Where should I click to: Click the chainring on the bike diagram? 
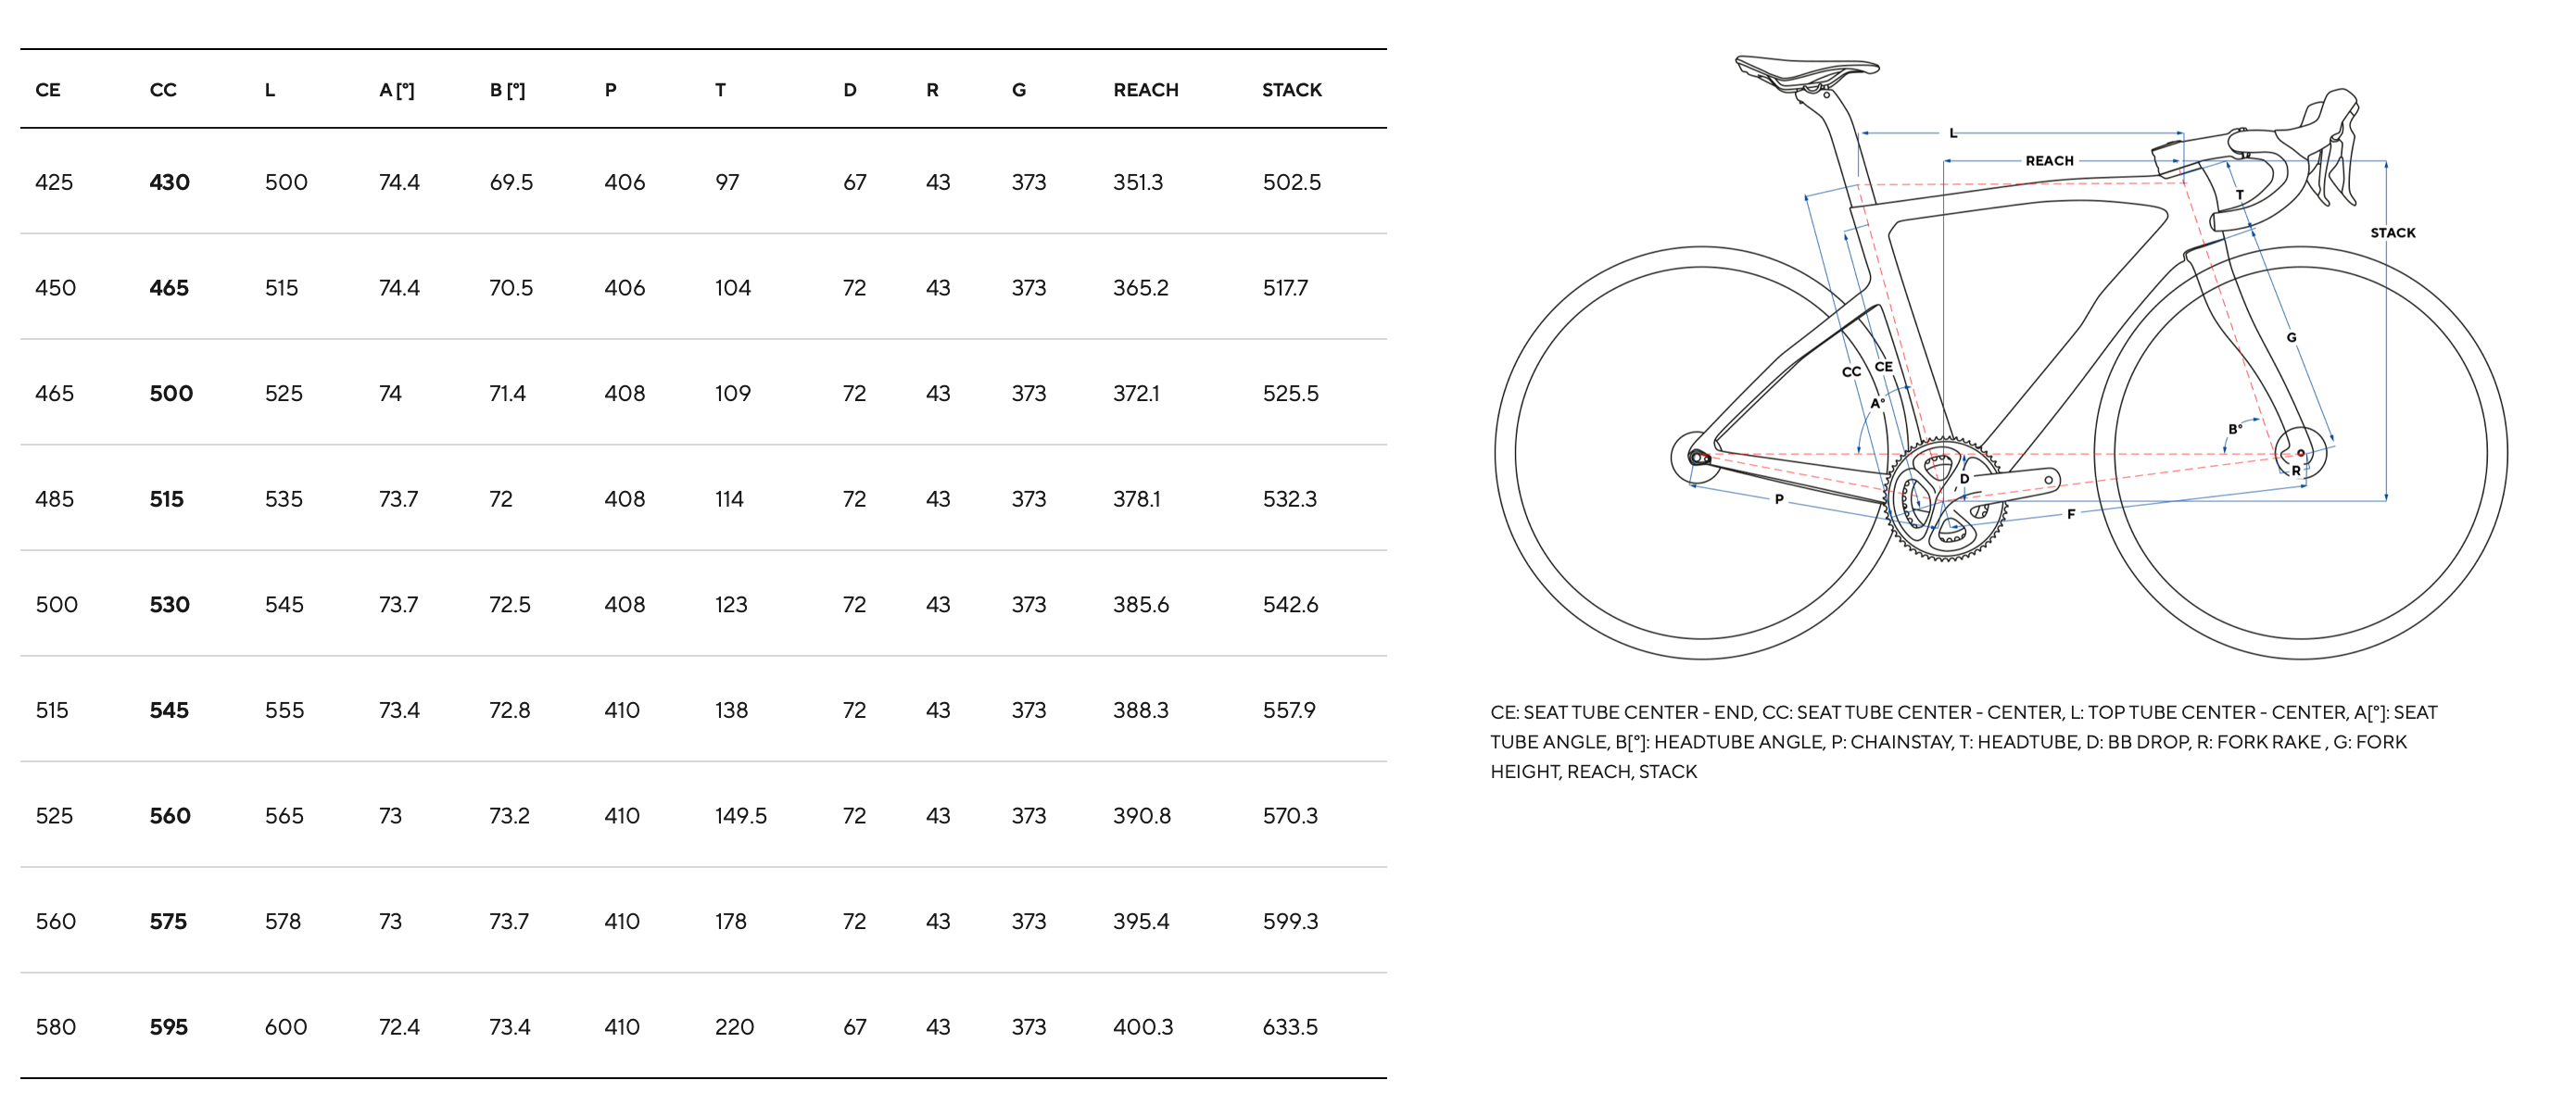(1944, 498)
